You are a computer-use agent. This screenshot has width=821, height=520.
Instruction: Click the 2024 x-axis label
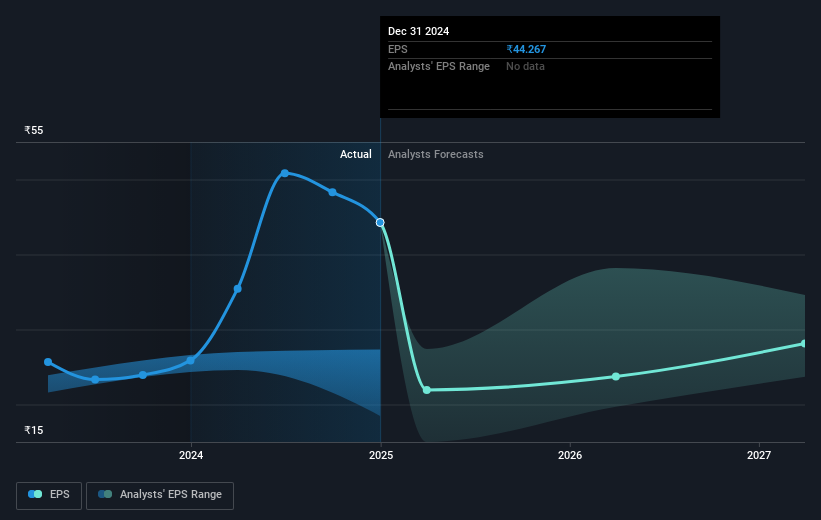coord(191,455)
